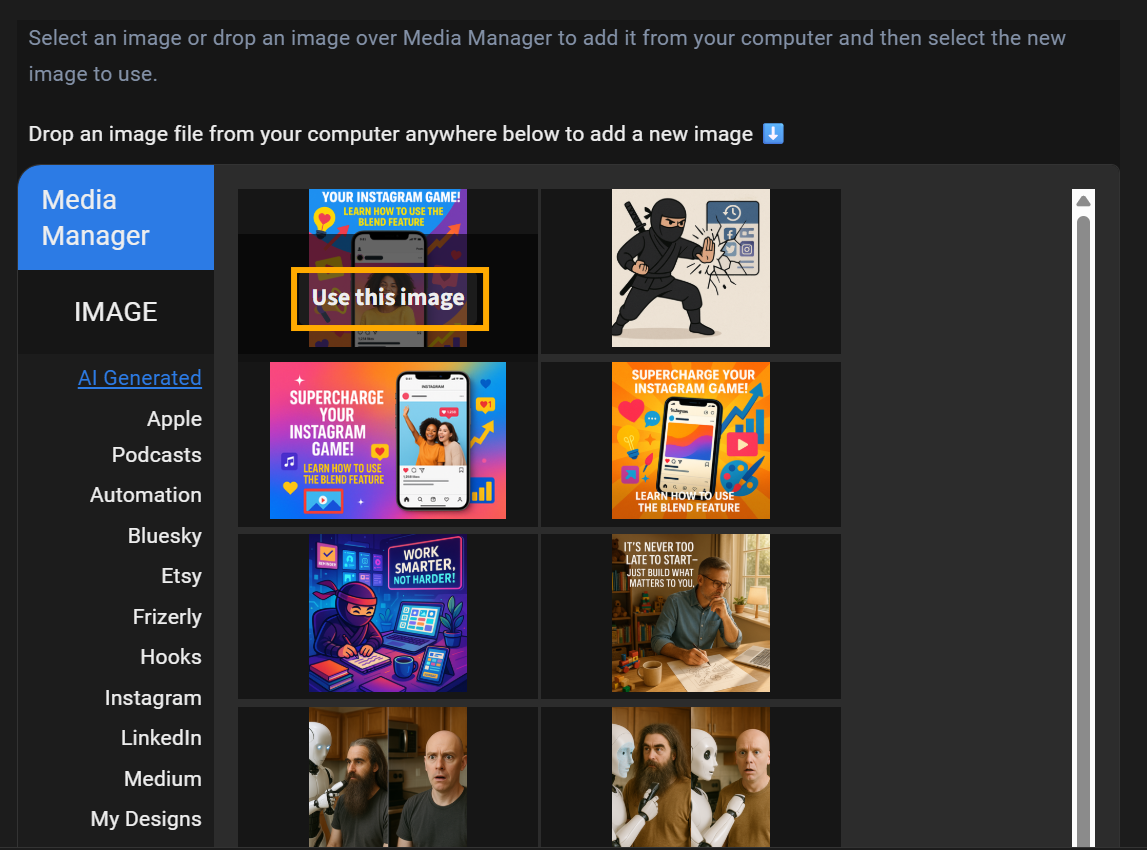Select the ninja smashing social icons thumbnail
Viewport: 1147px width, 850px height.
pyautogui.click(x=691, y=268)
